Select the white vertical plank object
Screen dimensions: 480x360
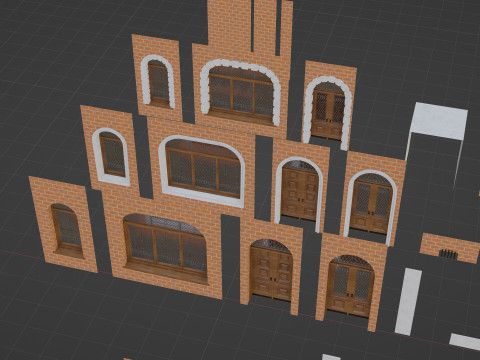[409, 301]
